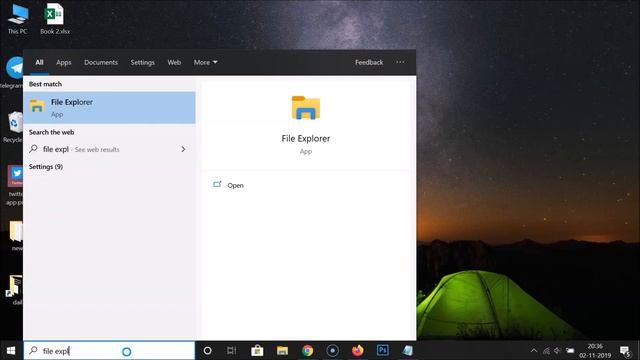The width and height of the screenshot is (640, 360).
Task: Click Open in the preview pane
Action: 235,185
